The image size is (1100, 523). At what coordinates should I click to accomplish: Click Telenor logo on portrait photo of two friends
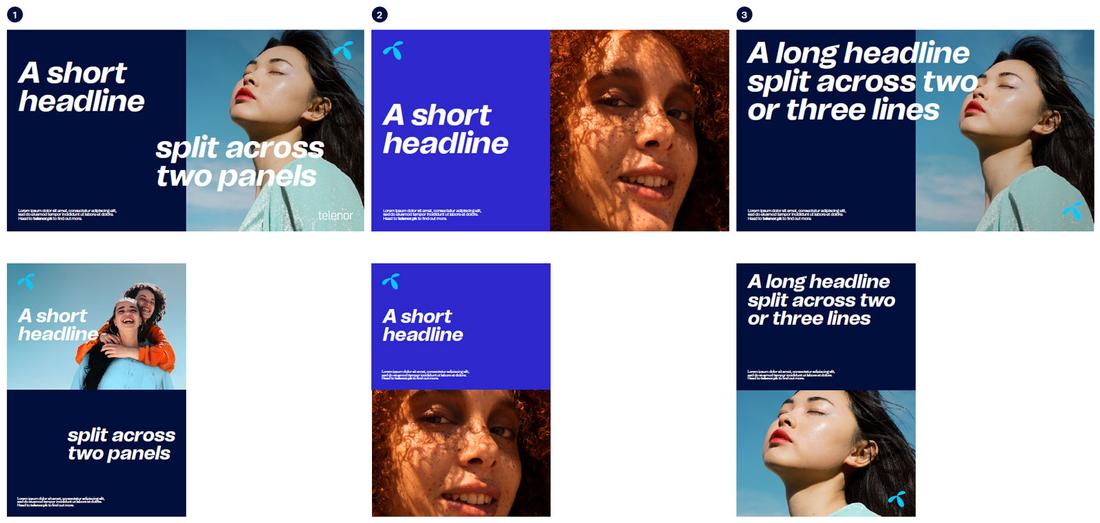[x=27, y=280]
